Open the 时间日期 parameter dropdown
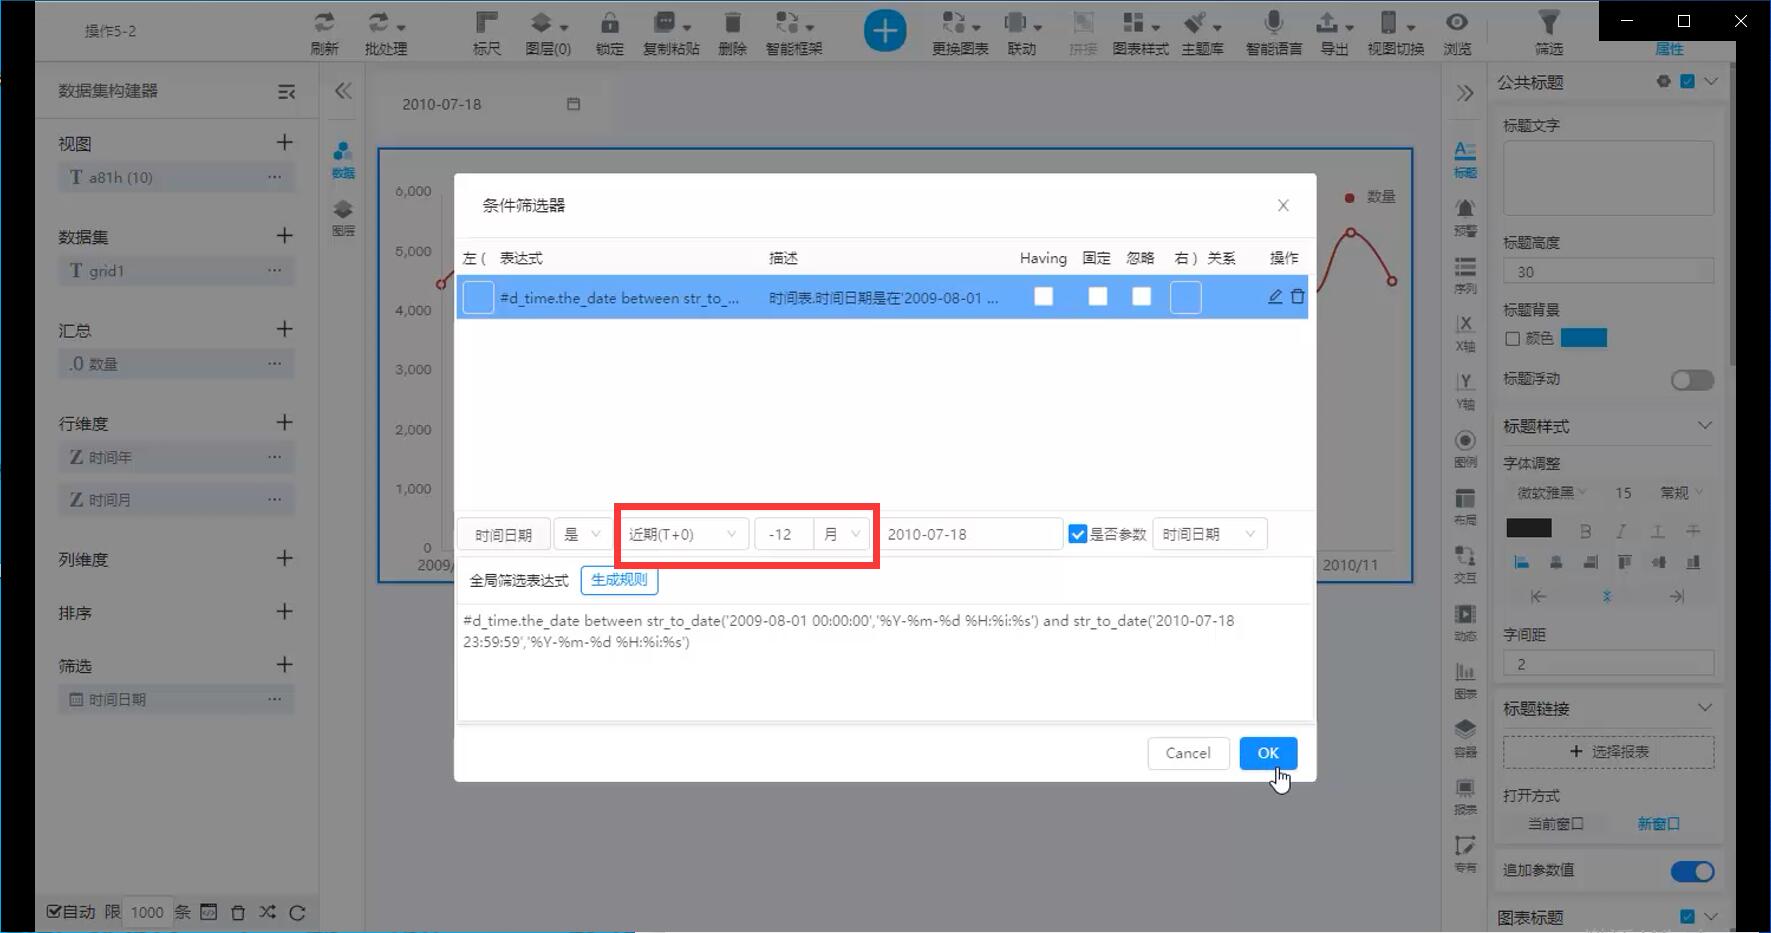This screenshot has width=1771, height=933. click(x=1209, y=534)
